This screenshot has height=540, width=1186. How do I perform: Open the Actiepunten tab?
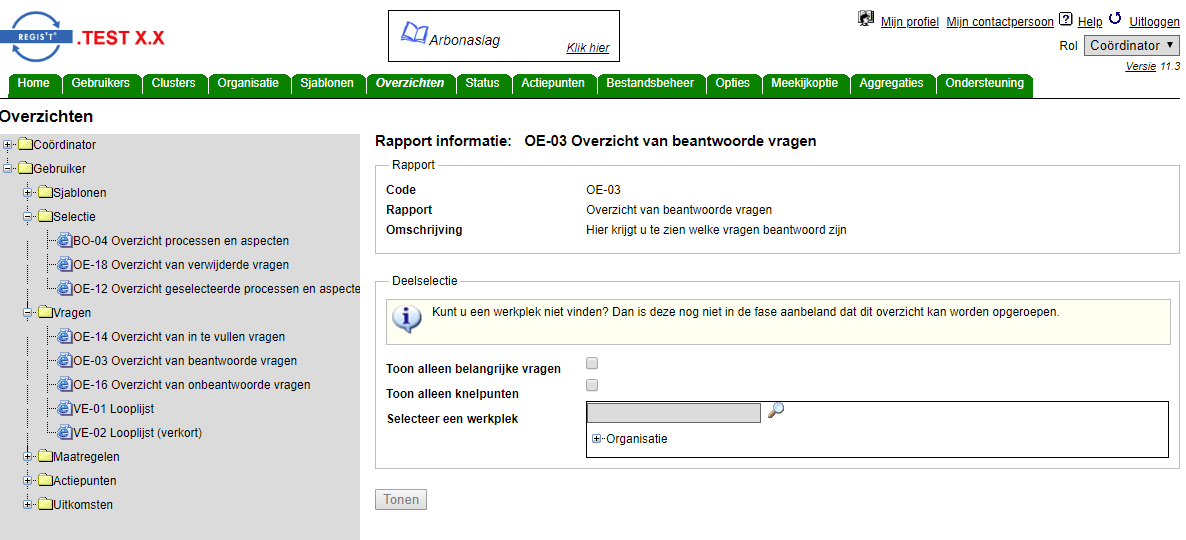[x=553, y=83]
